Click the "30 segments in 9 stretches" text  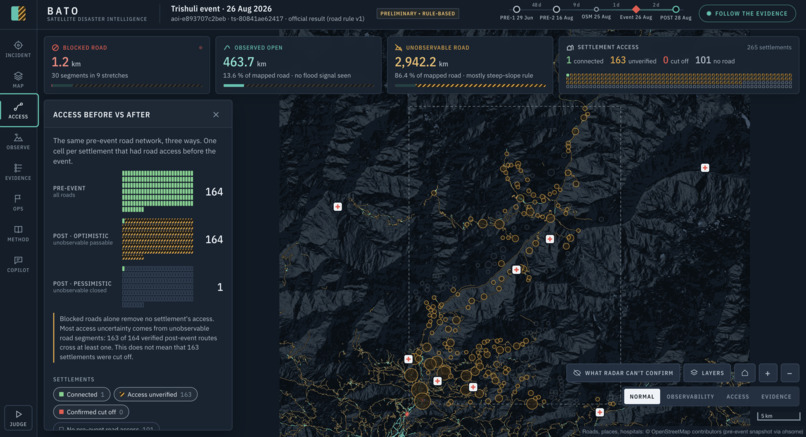(89, 76)
